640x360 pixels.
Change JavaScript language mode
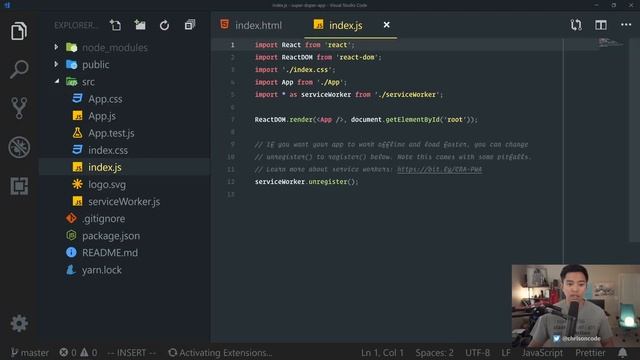coord(542,352)
